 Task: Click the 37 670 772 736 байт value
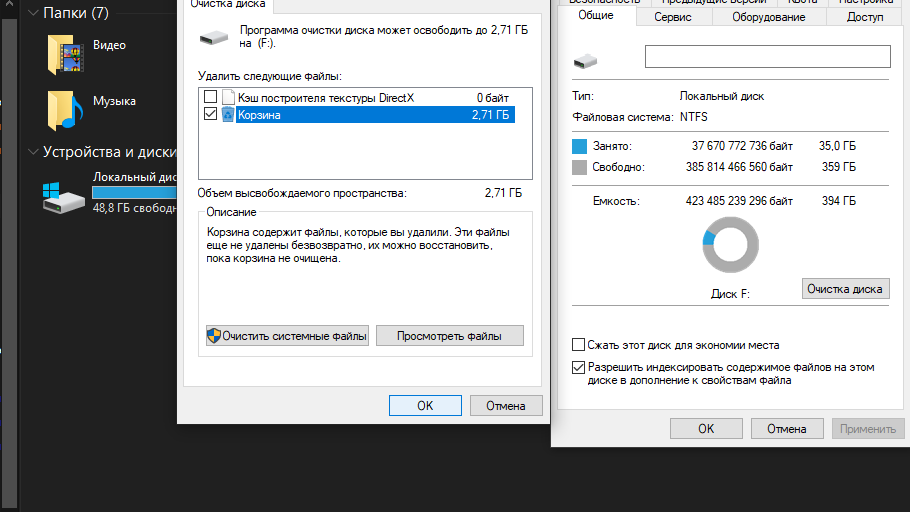742,146
